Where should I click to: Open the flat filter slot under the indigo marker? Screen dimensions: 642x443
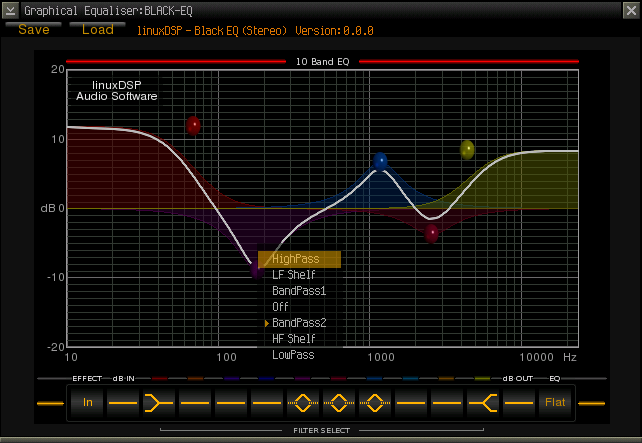tap(231, 403)
